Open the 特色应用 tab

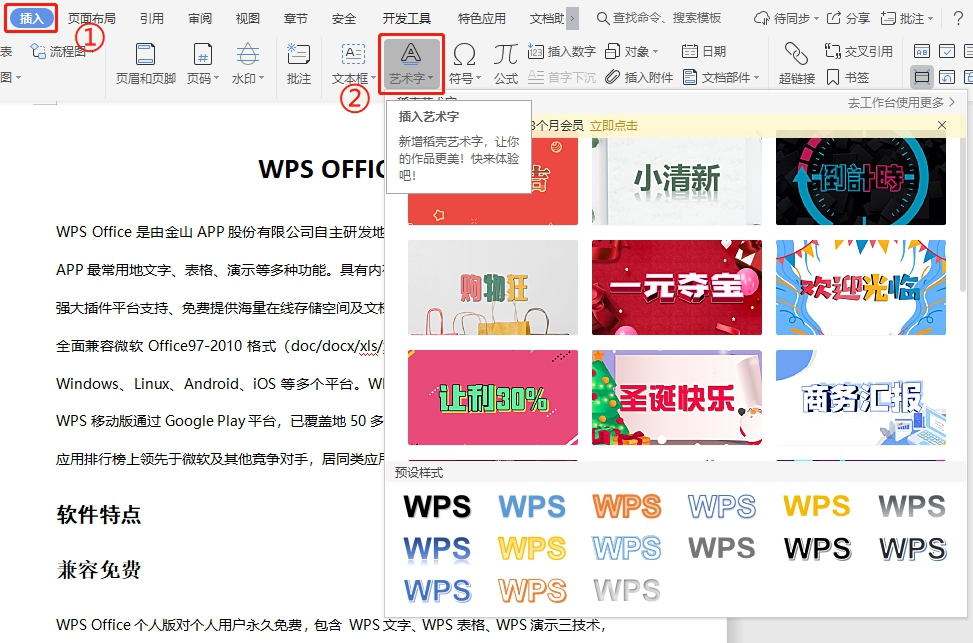point(482,19)
